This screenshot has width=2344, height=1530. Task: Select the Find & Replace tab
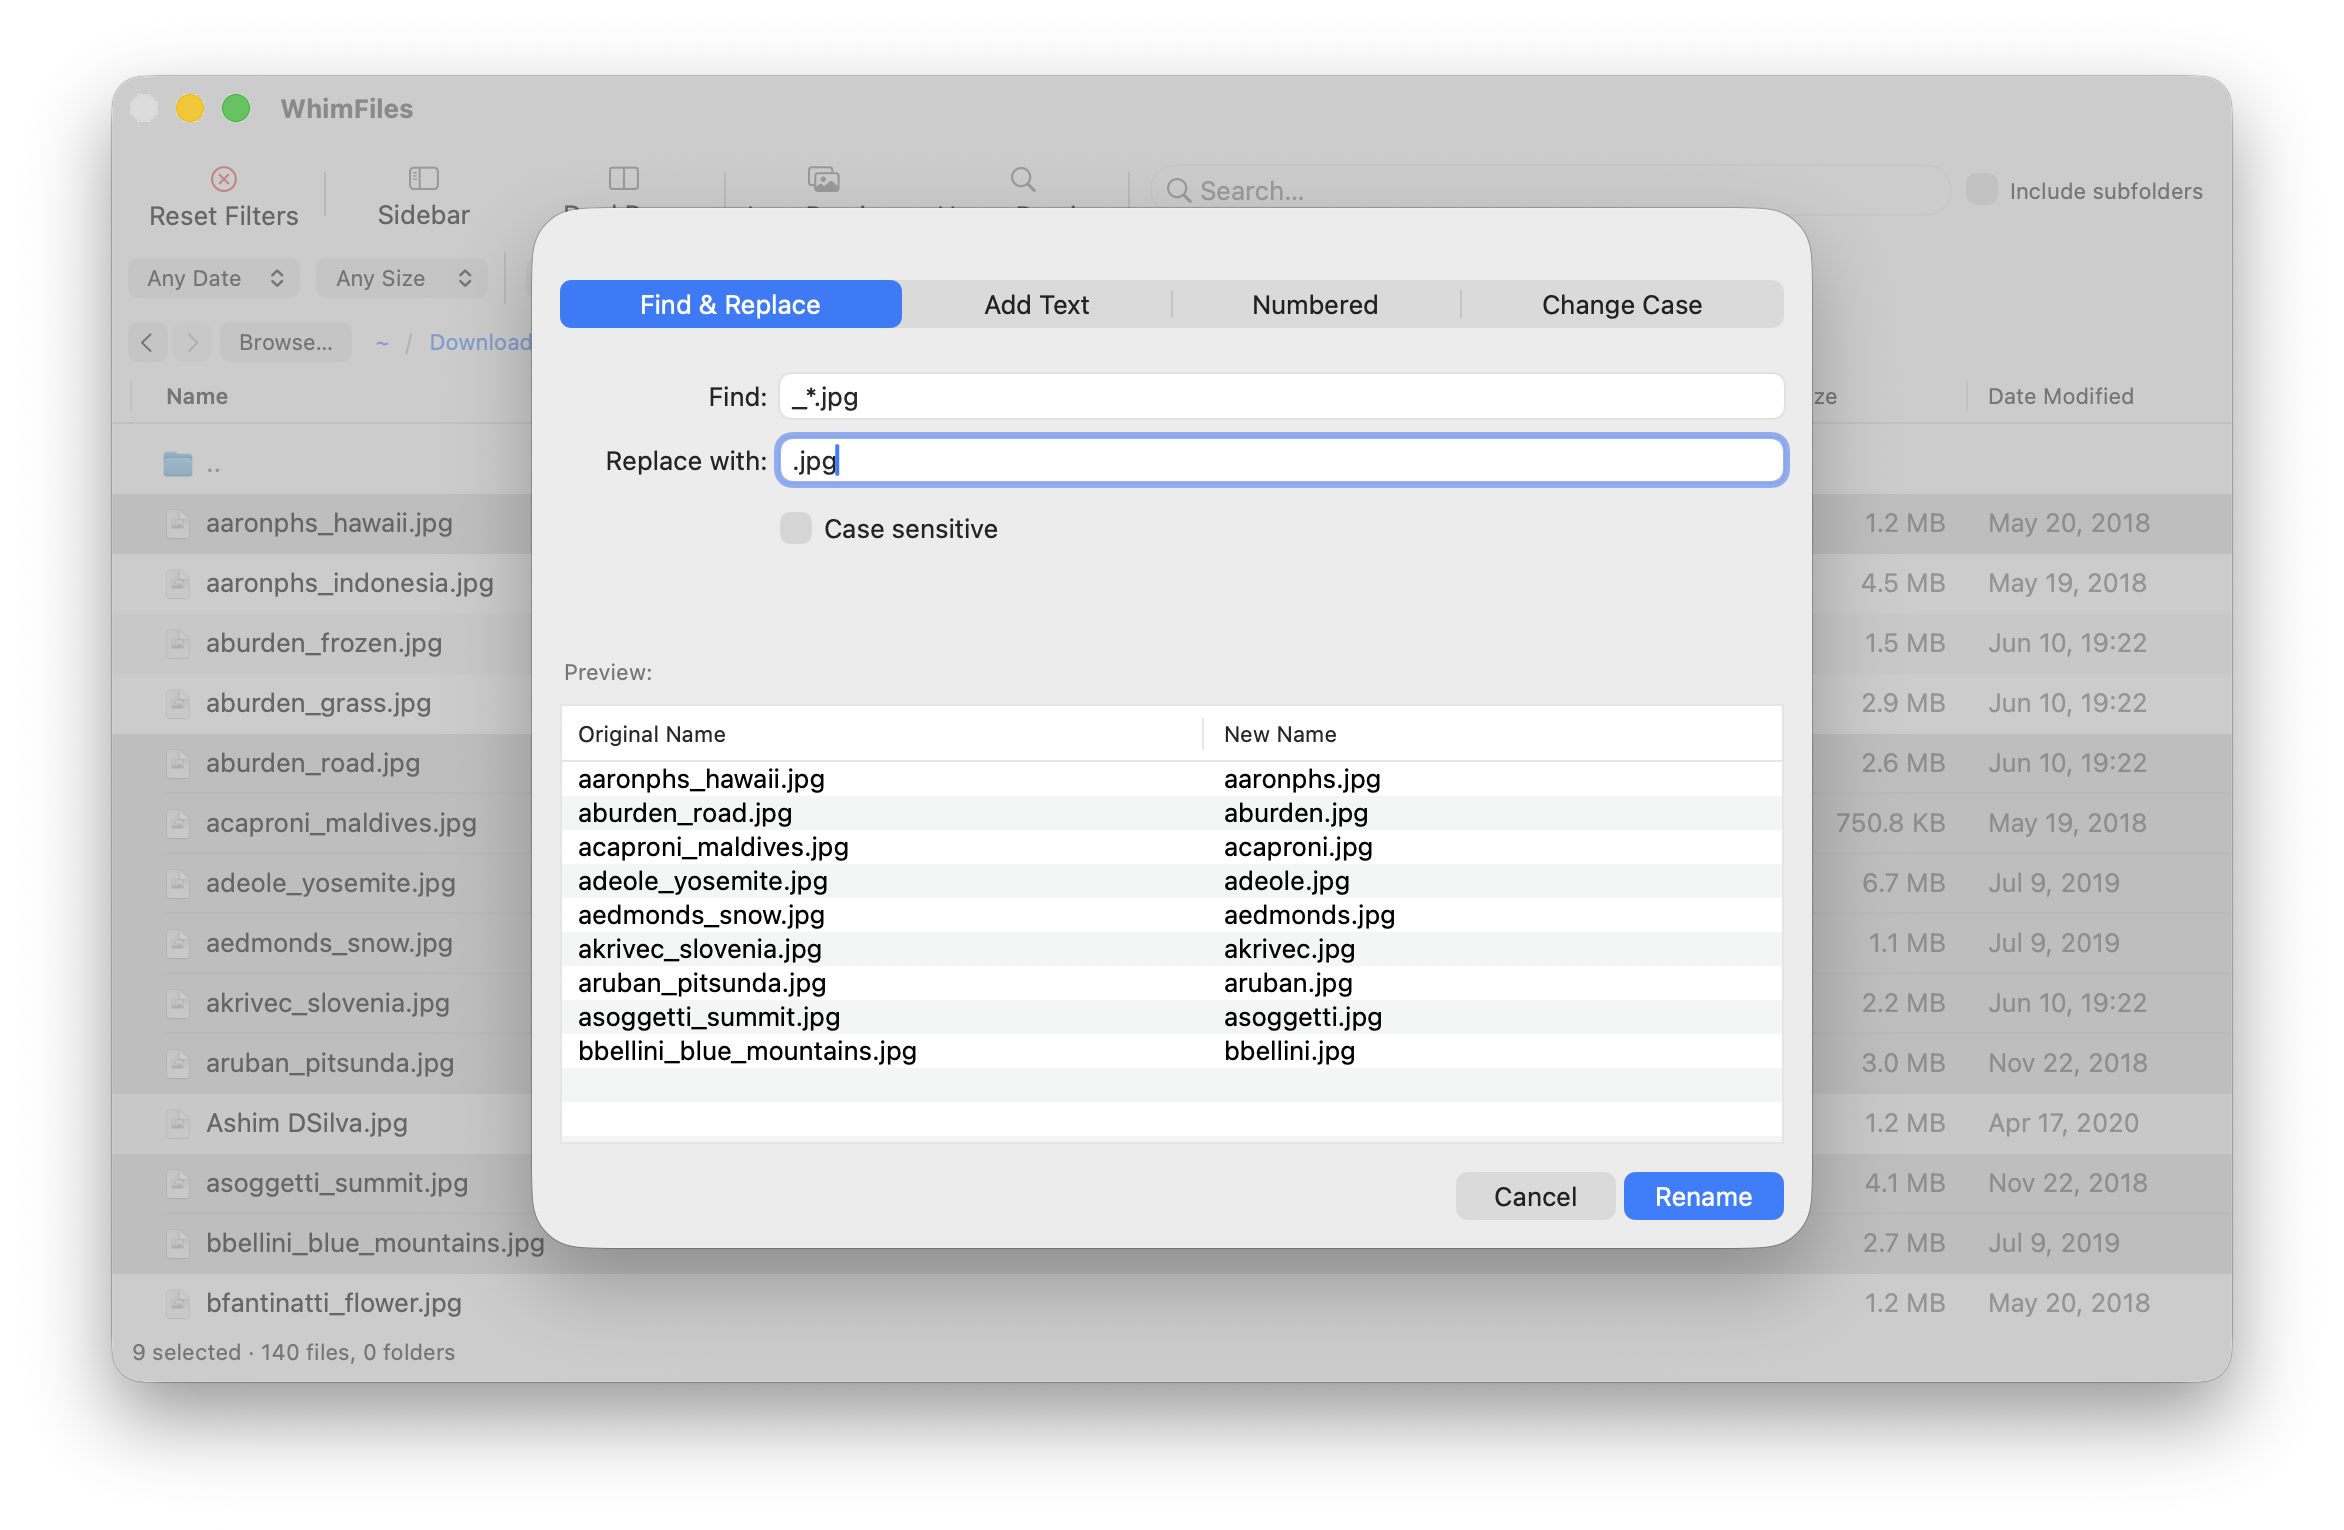(731, 304)
